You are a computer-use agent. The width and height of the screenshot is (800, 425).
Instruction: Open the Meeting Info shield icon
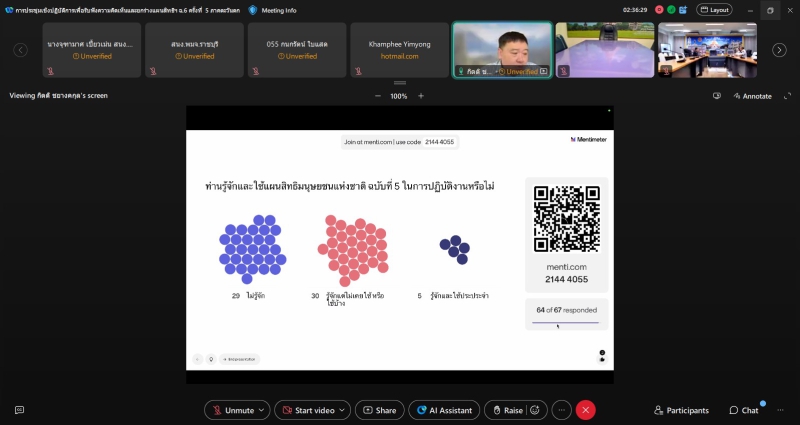pos(253,10)
